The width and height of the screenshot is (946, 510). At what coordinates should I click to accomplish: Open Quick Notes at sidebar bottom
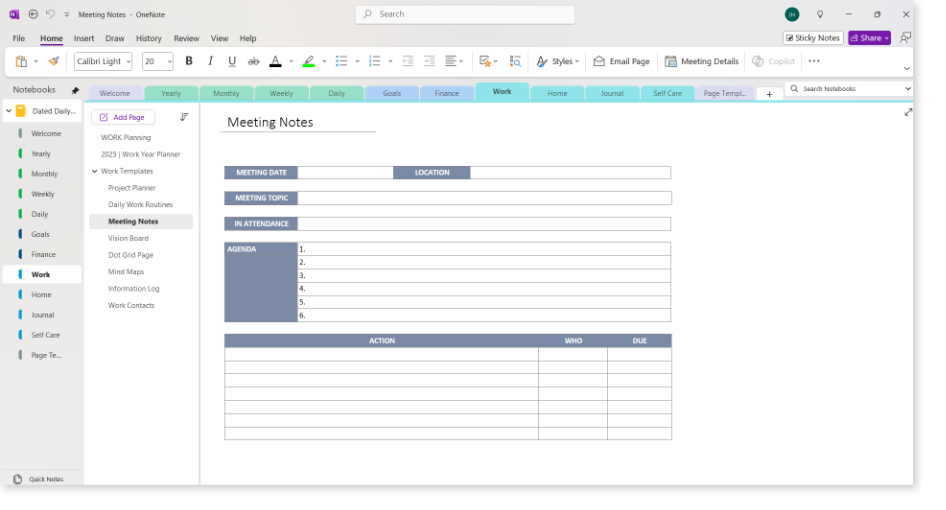pos(39,479)
